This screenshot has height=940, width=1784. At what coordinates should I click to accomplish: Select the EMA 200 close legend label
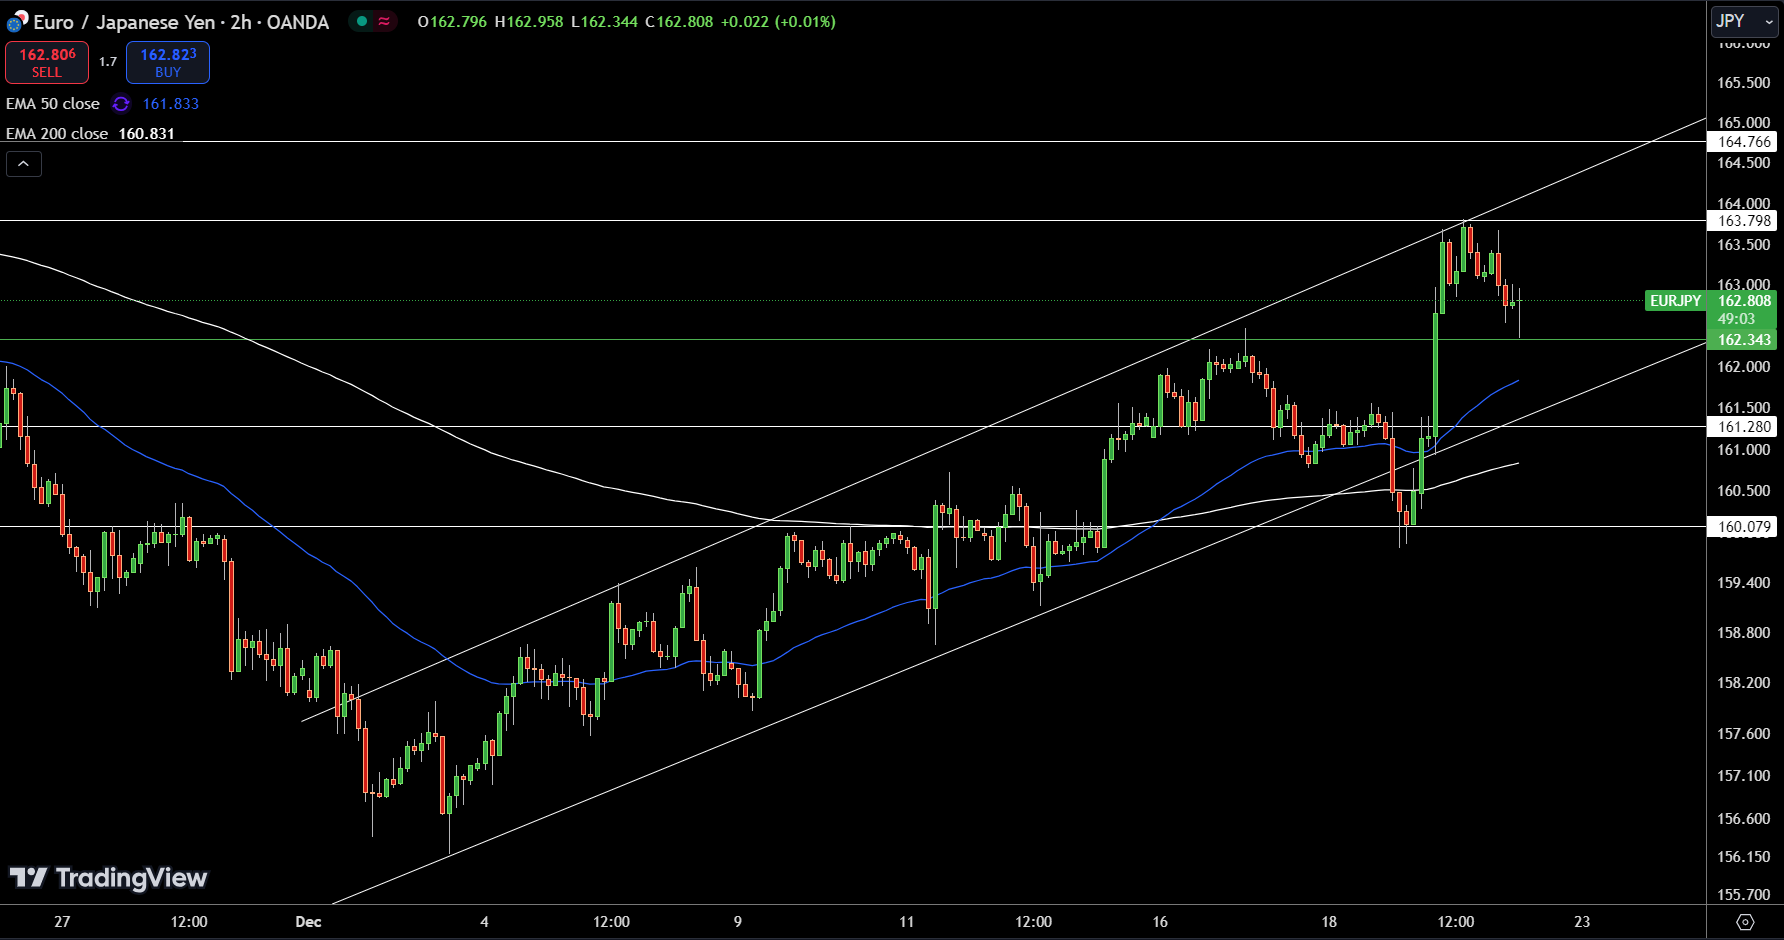[x=57, y=134]
